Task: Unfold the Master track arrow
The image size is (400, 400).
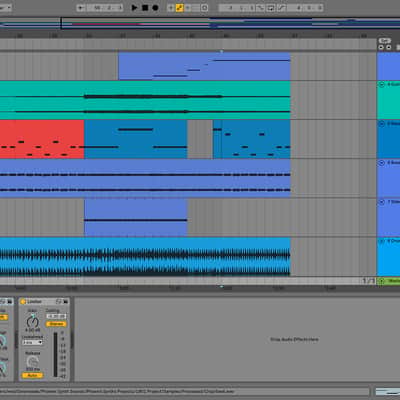Action: (382, 281)
